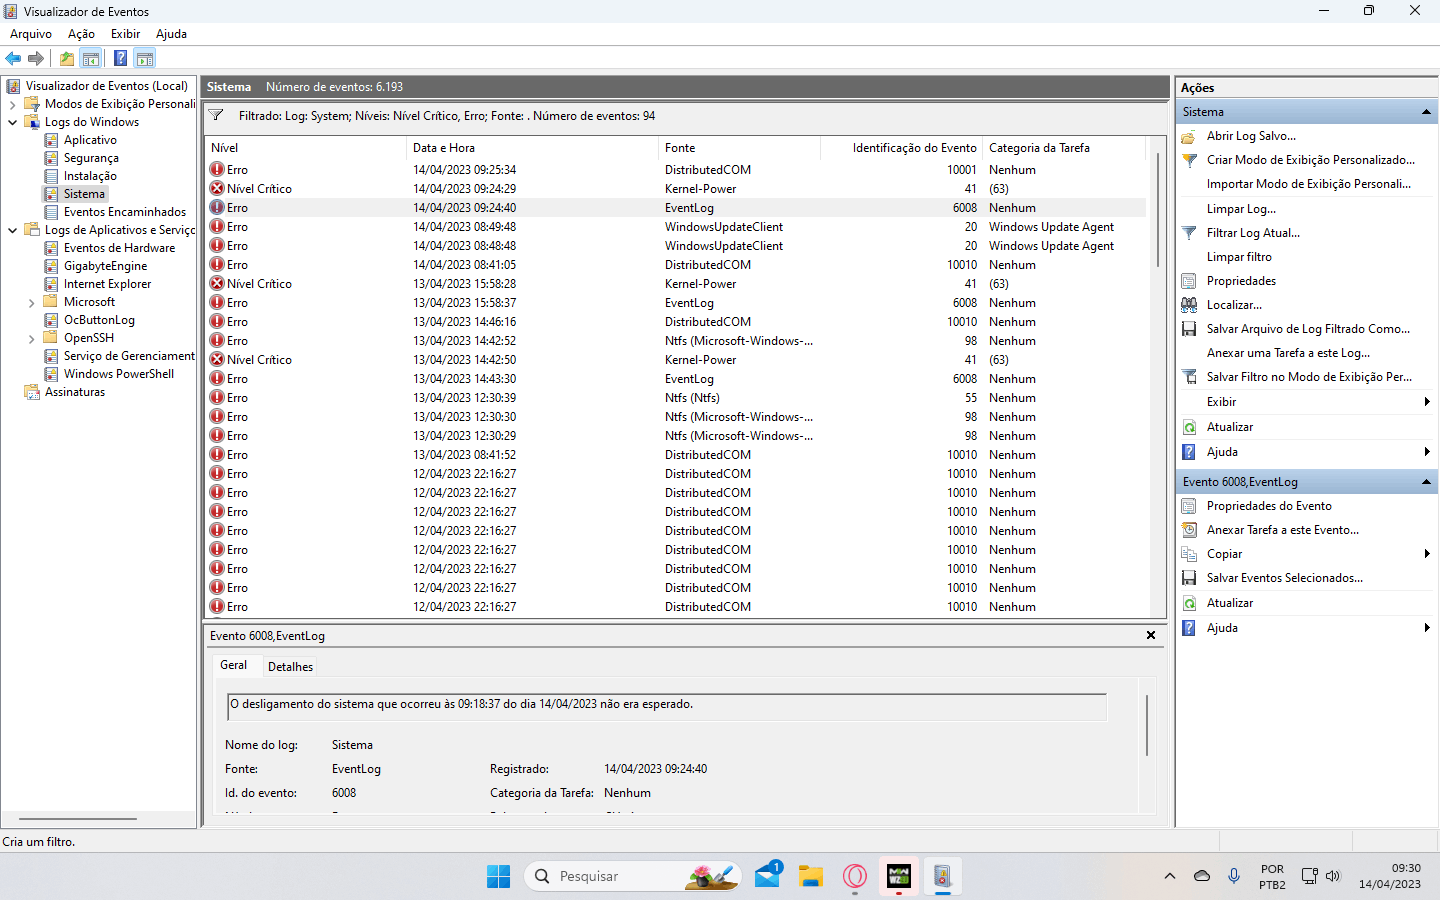Click Limpar Log action

click(1241, 209)
